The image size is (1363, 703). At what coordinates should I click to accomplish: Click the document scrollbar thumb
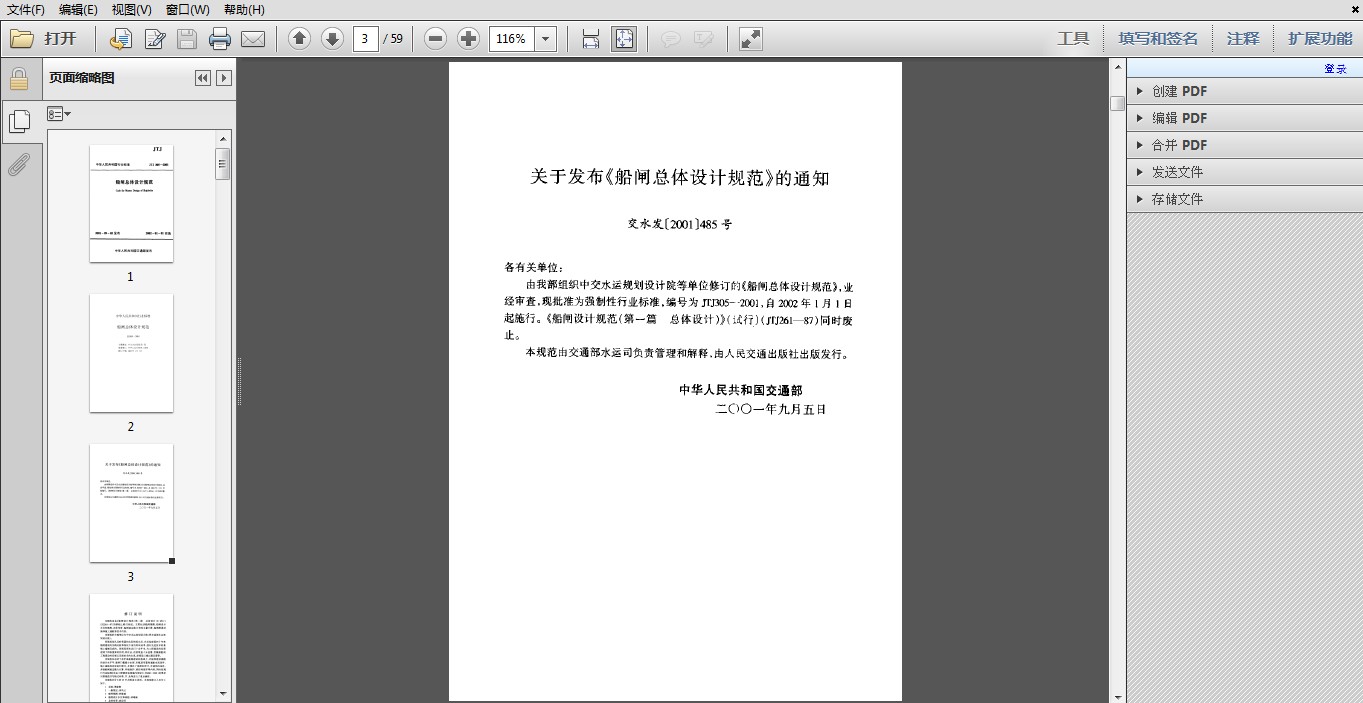[x=1117, y=103]
